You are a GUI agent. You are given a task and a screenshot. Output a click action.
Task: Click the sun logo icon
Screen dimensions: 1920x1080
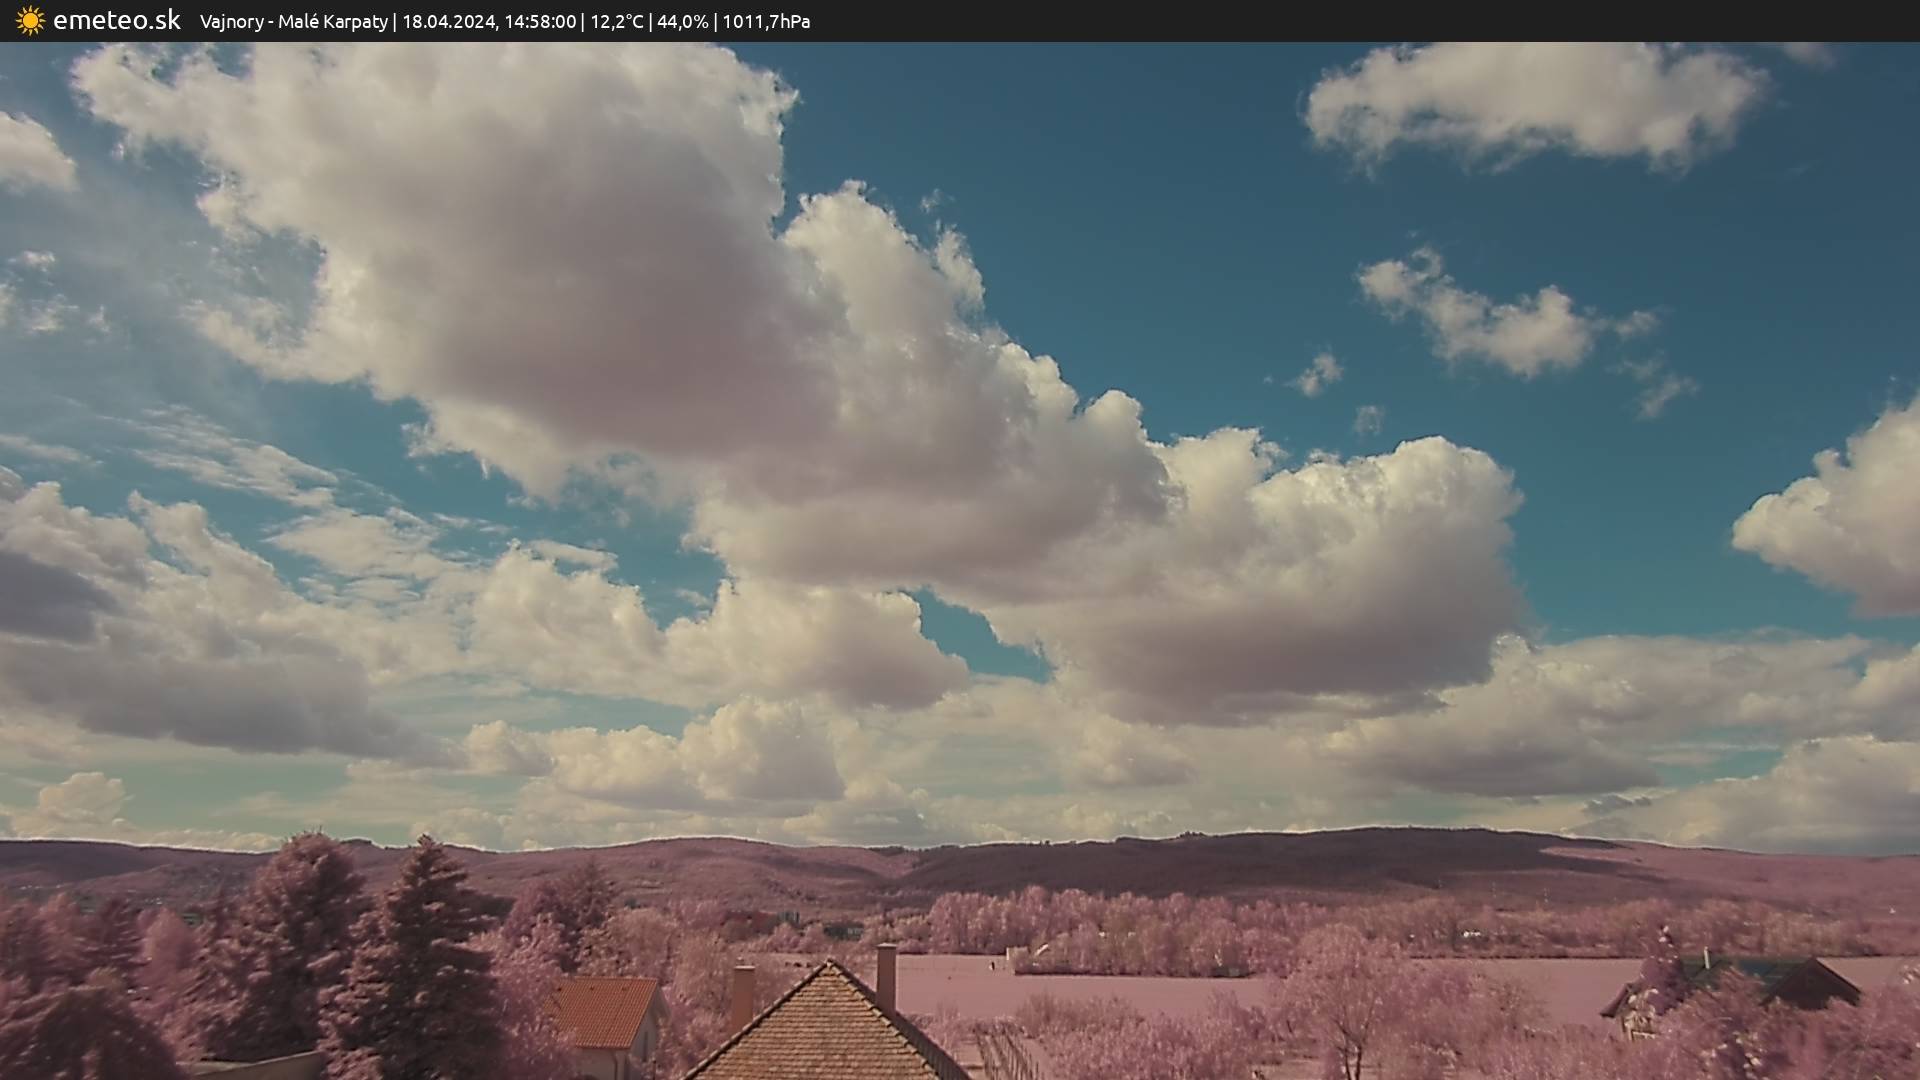click(30, 21)
